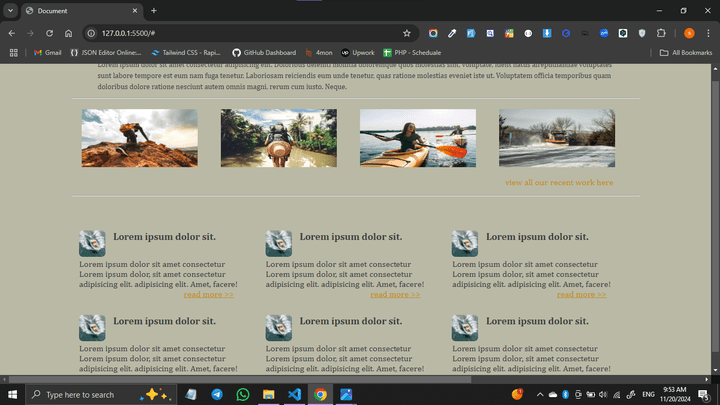720x405 pixels.
Task: Open Telegram from taskbar
Action: point(217,394)
